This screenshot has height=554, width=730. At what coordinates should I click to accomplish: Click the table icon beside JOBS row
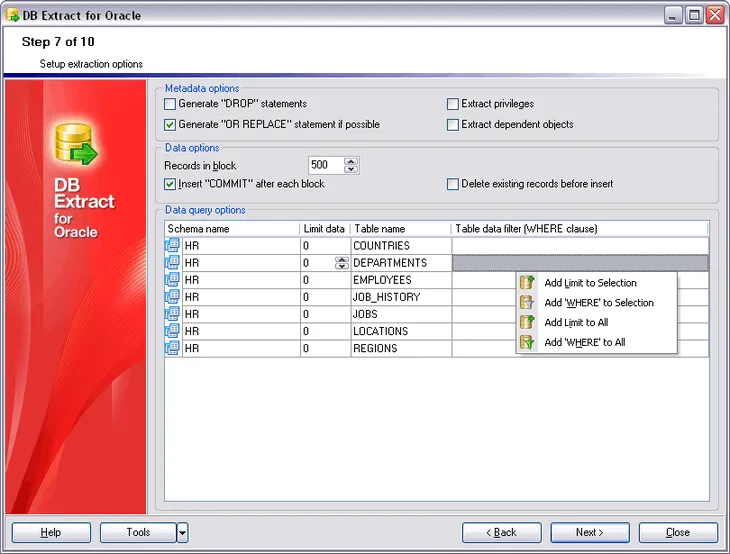point(172,314)
